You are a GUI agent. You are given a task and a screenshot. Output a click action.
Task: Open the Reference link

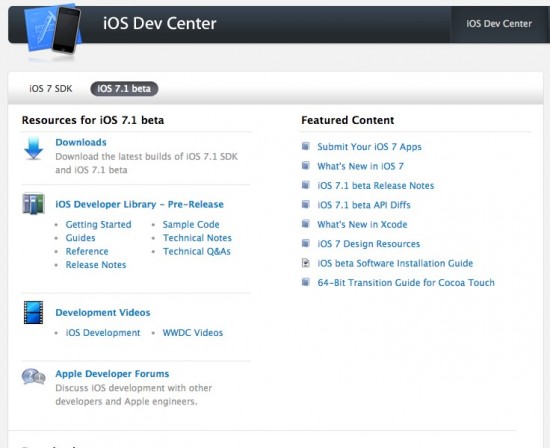(87, 251)
